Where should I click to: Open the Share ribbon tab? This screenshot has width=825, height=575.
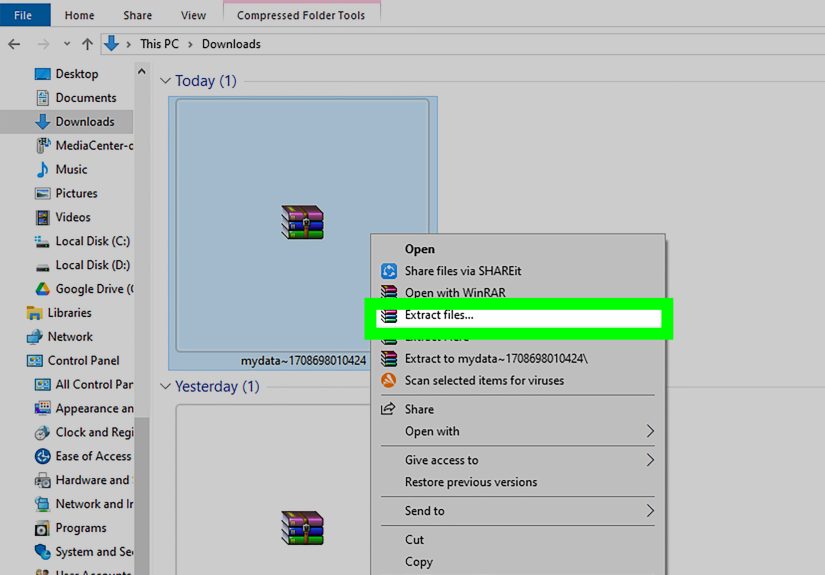point(138,15)
